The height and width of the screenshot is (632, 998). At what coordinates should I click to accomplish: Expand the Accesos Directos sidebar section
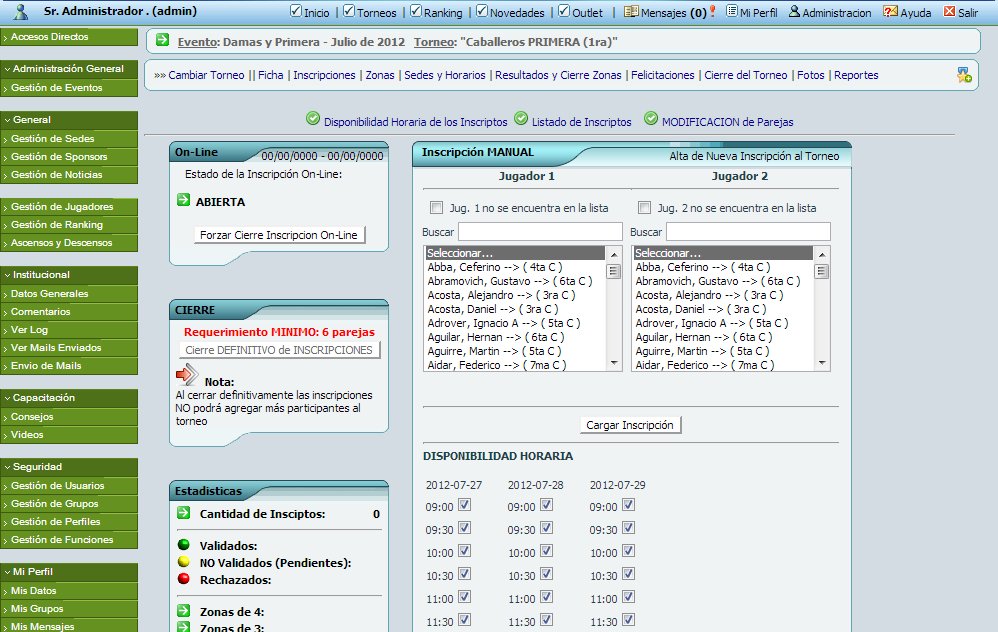pyautogui.click(x=69, y=37)
